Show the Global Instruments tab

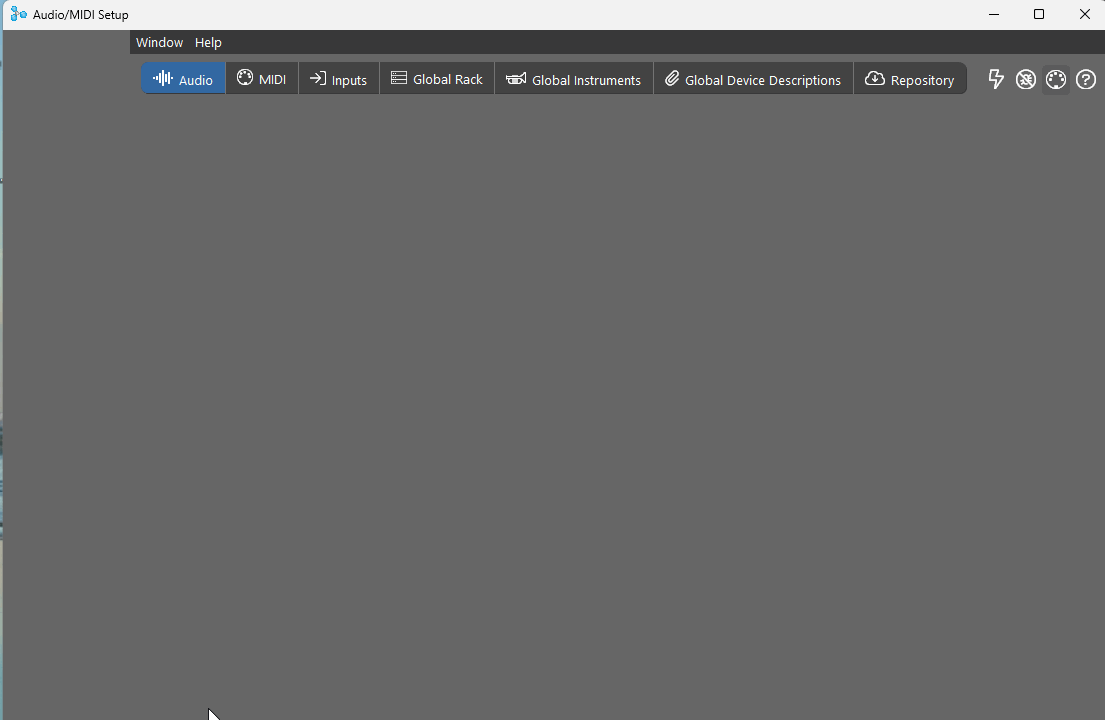tap(574, 79)
